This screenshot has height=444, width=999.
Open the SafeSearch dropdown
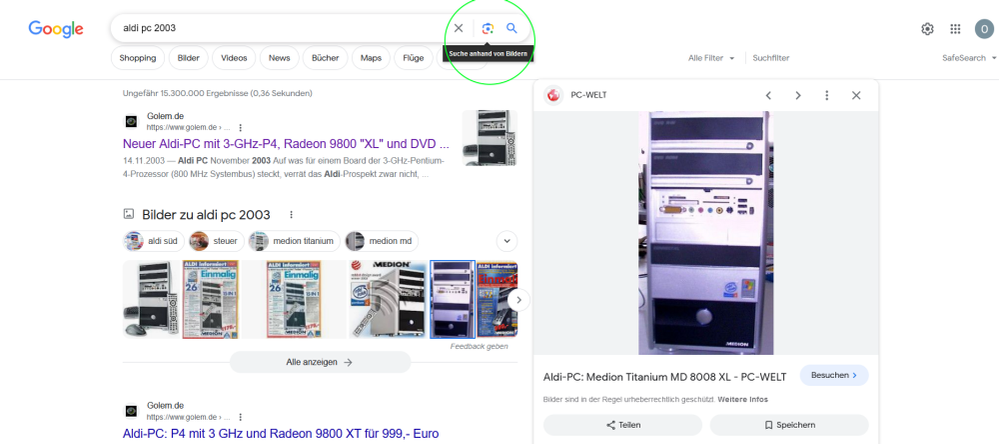pyautogui.click(x=968, y=58)
